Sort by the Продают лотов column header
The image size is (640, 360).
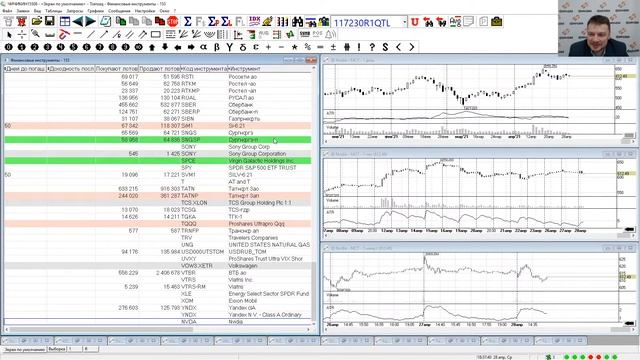point(160,69)
